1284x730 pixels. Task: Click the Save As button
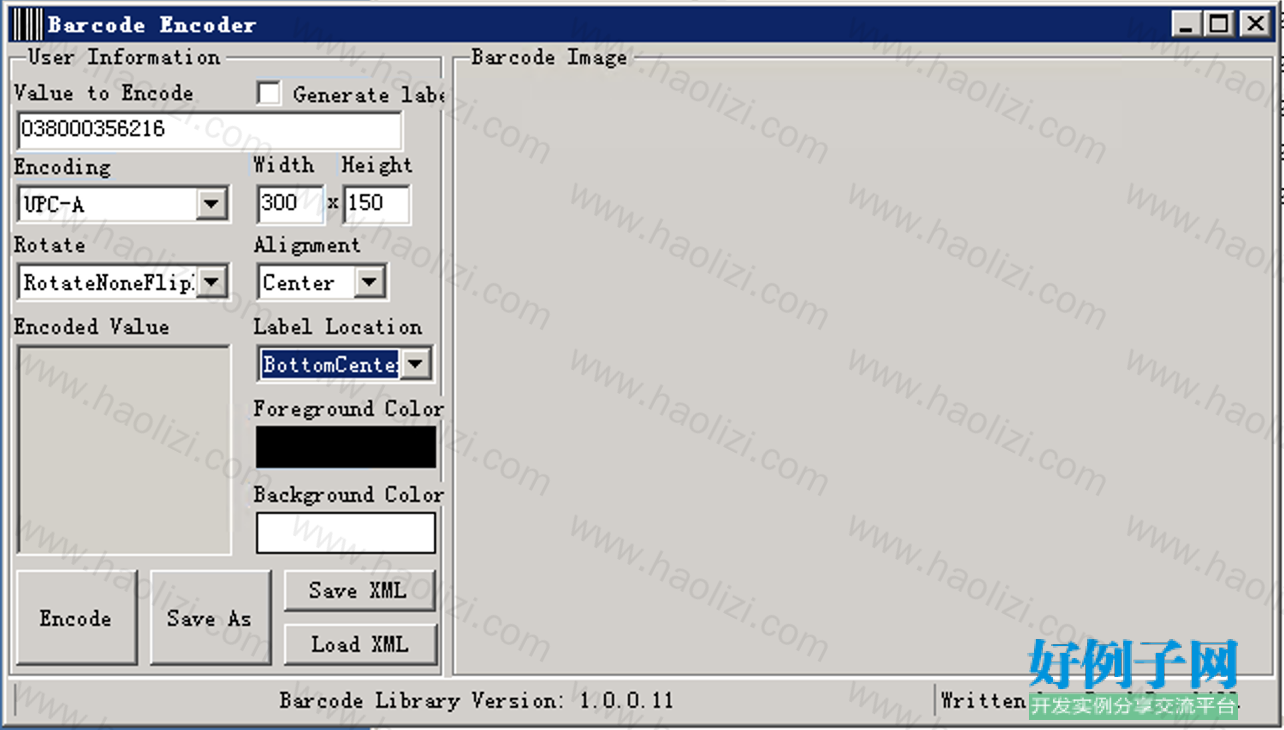tap(210, 618)
